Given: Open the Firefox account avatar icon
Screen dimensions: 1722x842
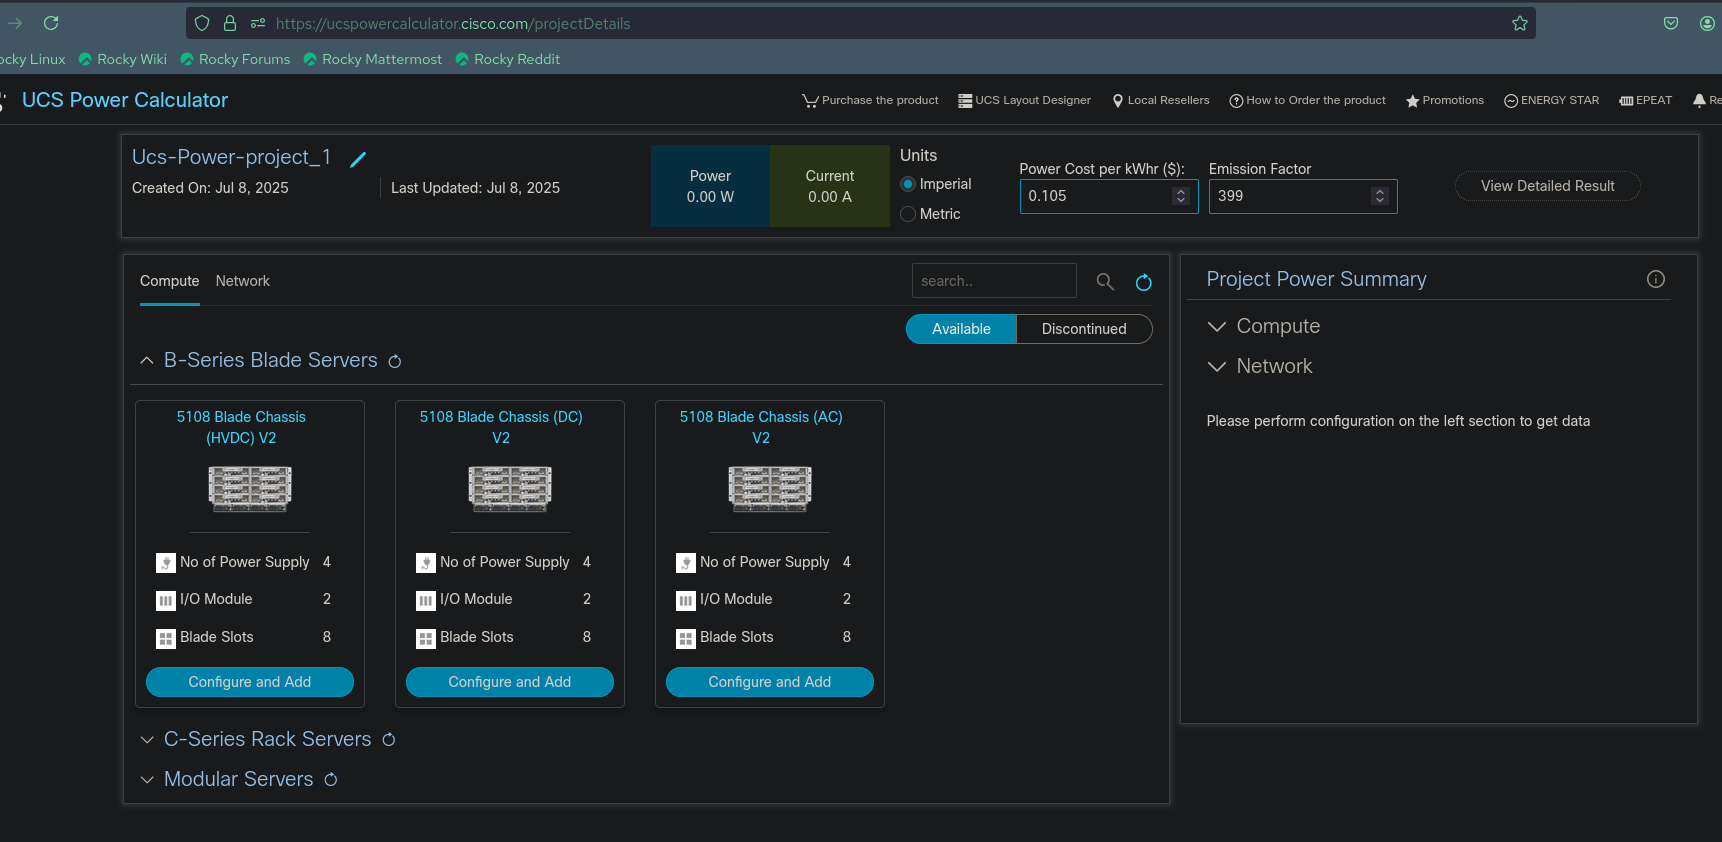Looking at the screenshot, I should (x=1707, y=23).
